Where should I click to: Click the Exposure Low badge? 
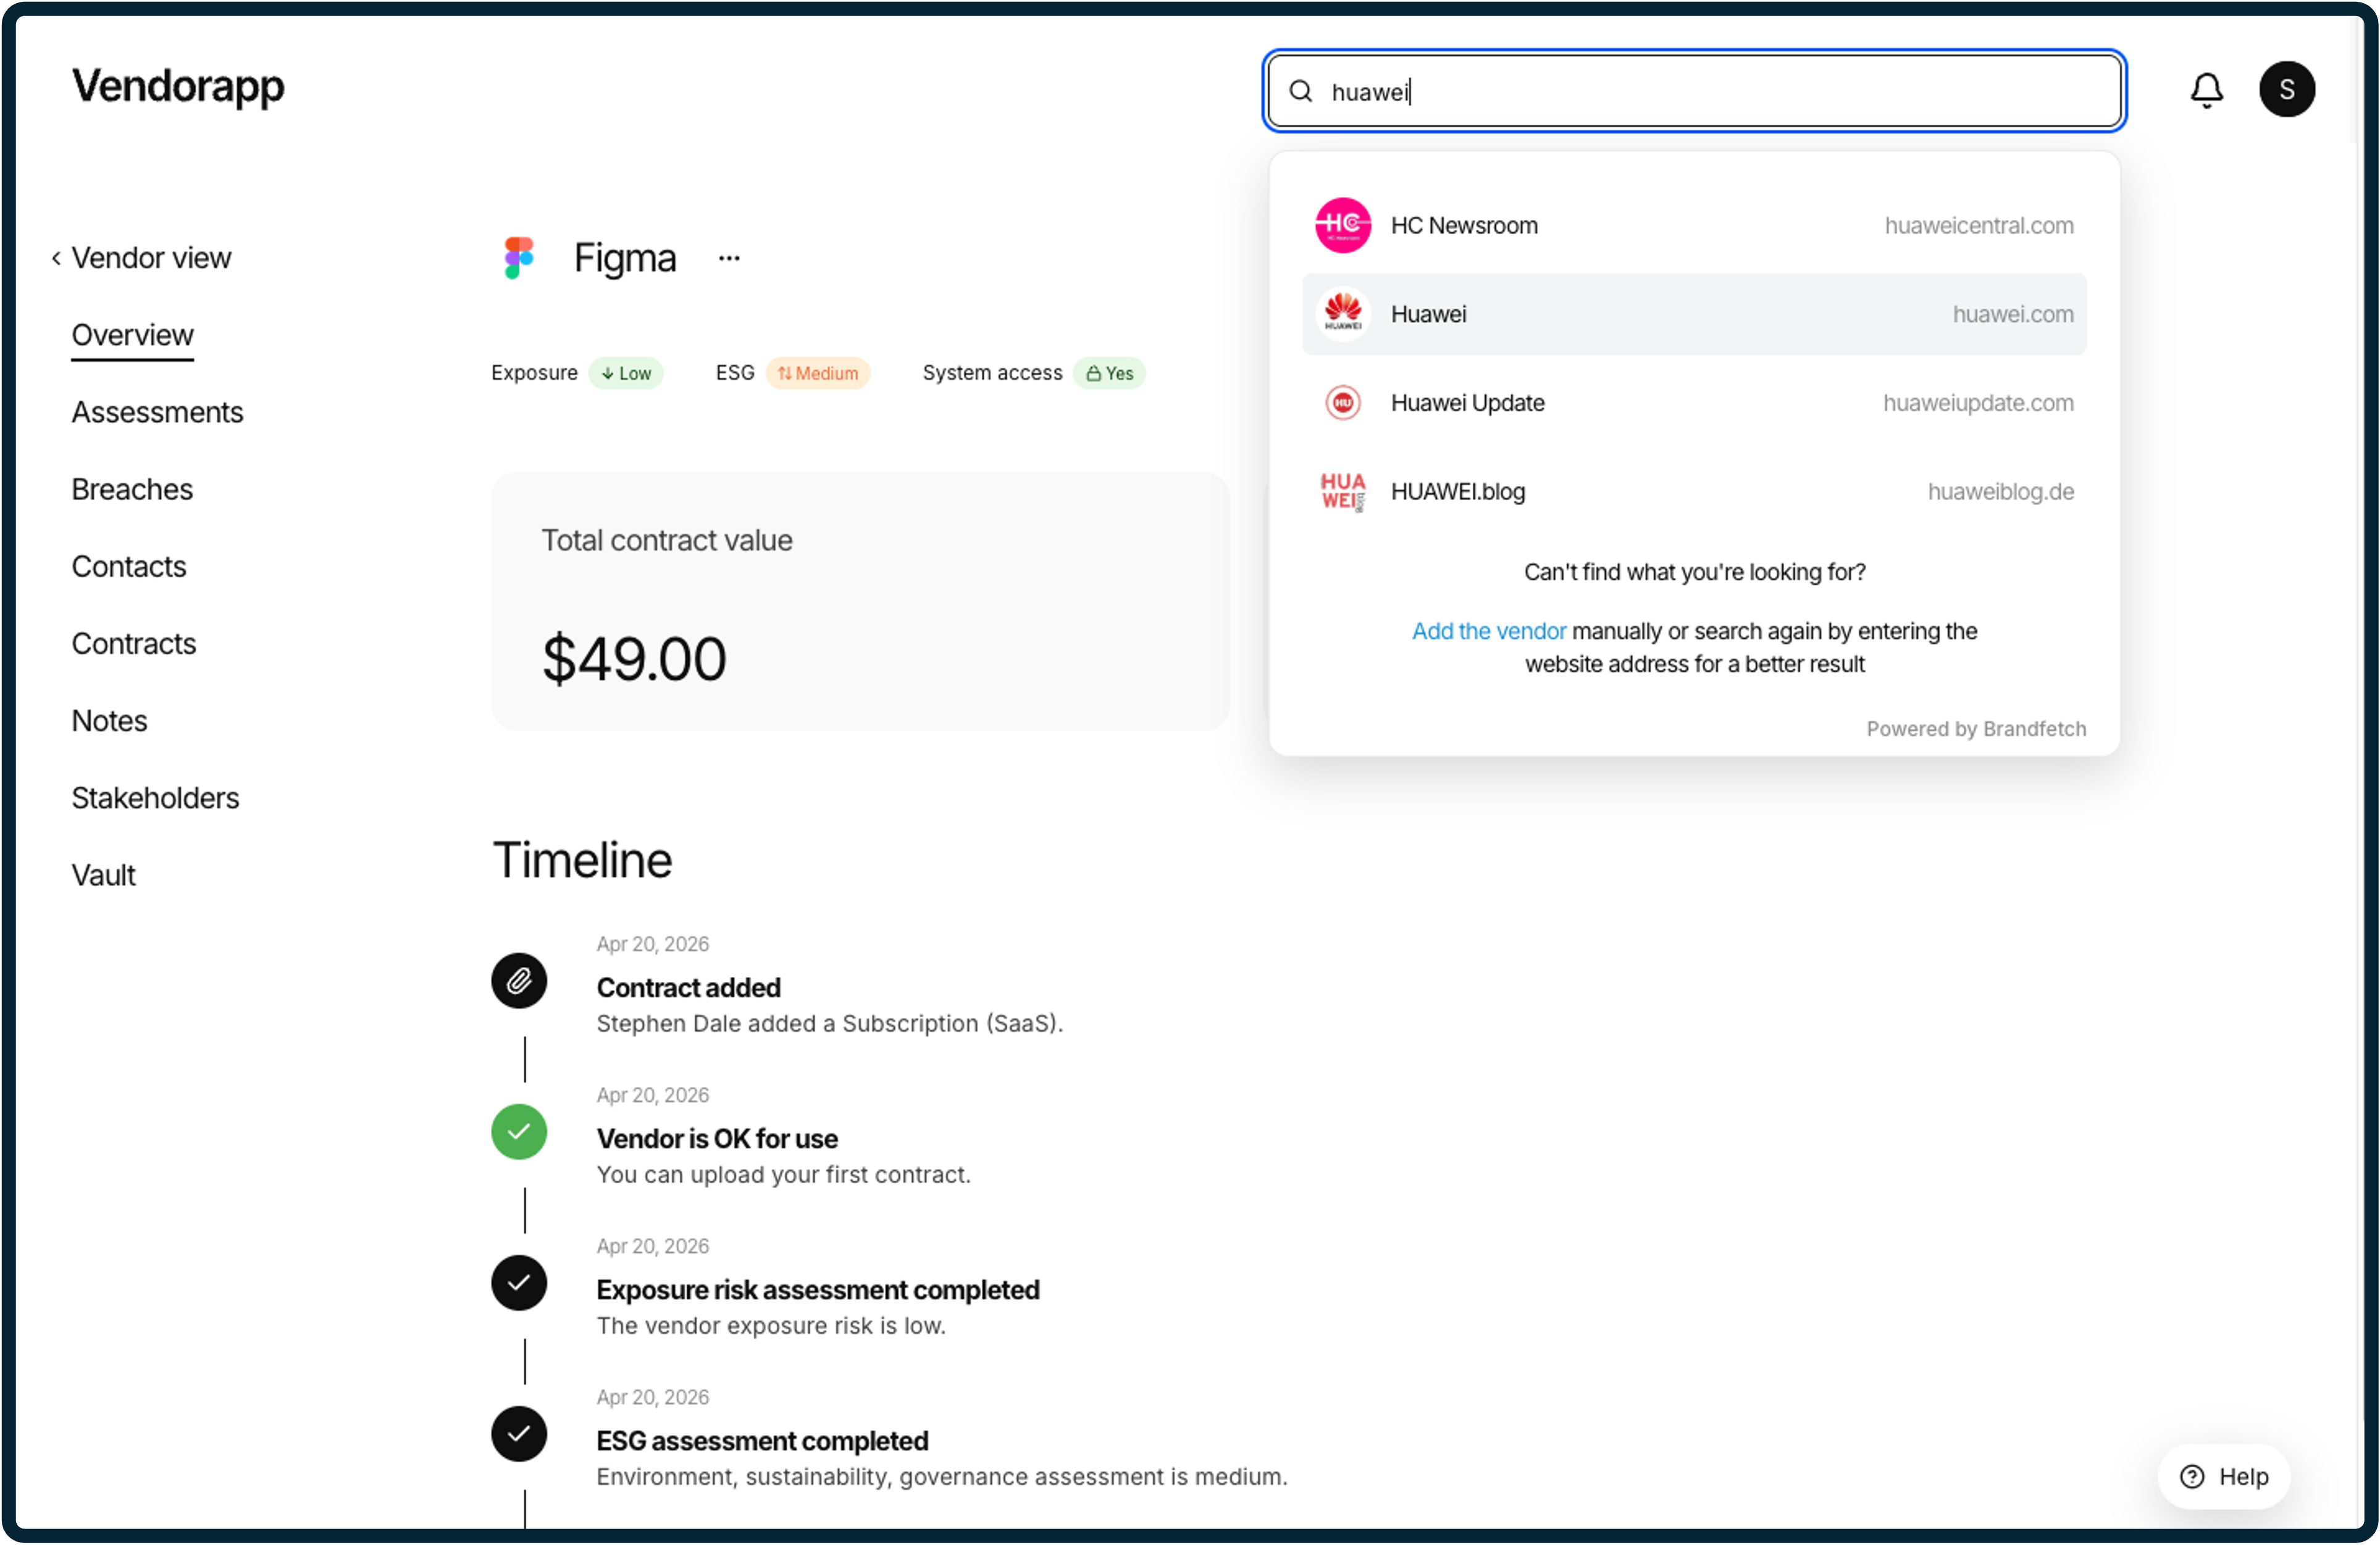(626, 373)
